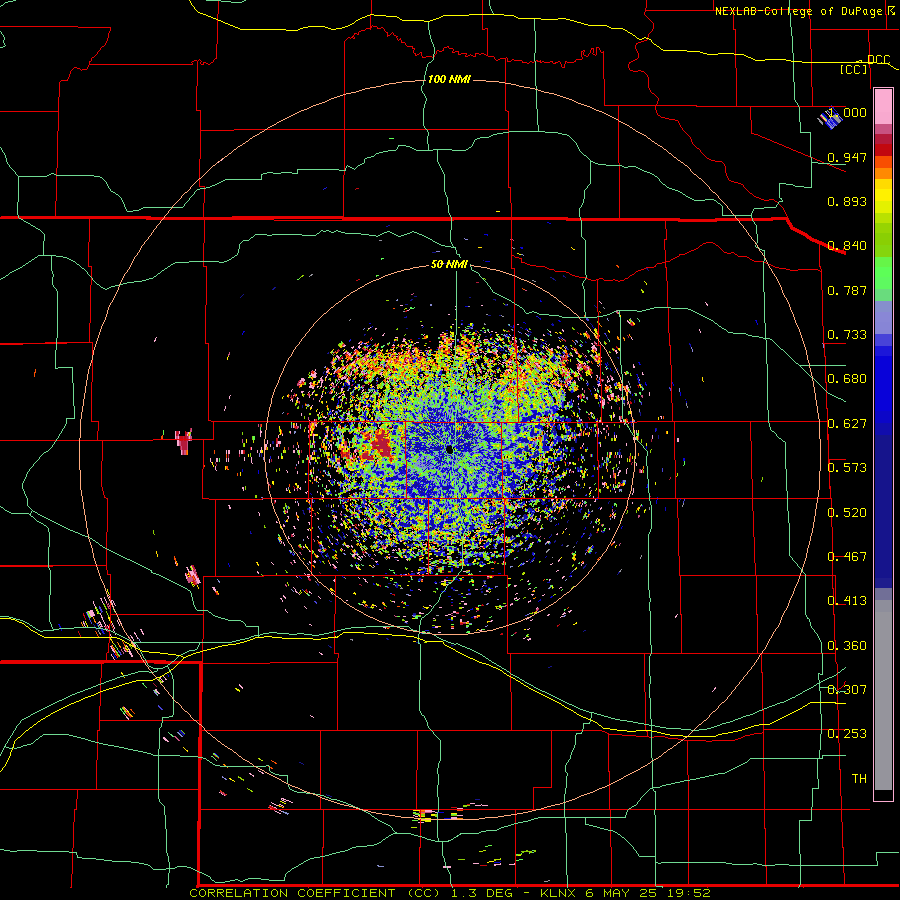Click the 0.733 legend value
Viewport: 900px width, 900px height.
coord(847,335)
